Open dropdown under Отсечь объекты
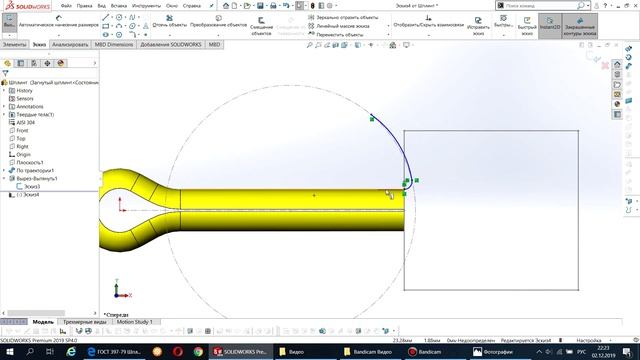 (169, 35)
